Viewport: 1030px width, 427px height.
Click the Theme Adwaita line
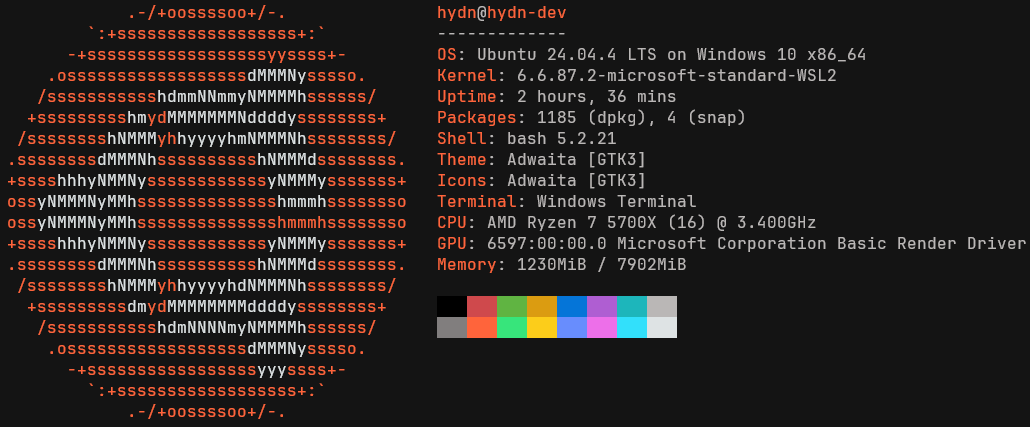541,159
